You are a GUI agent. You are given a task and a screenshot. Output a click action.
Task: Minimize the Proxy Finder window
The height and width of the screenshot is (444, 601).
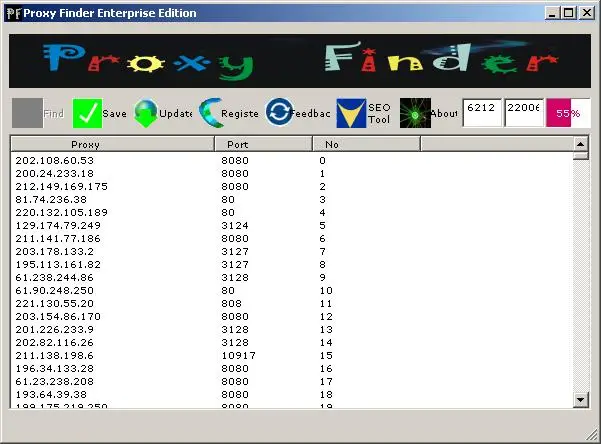coord(552,13)
